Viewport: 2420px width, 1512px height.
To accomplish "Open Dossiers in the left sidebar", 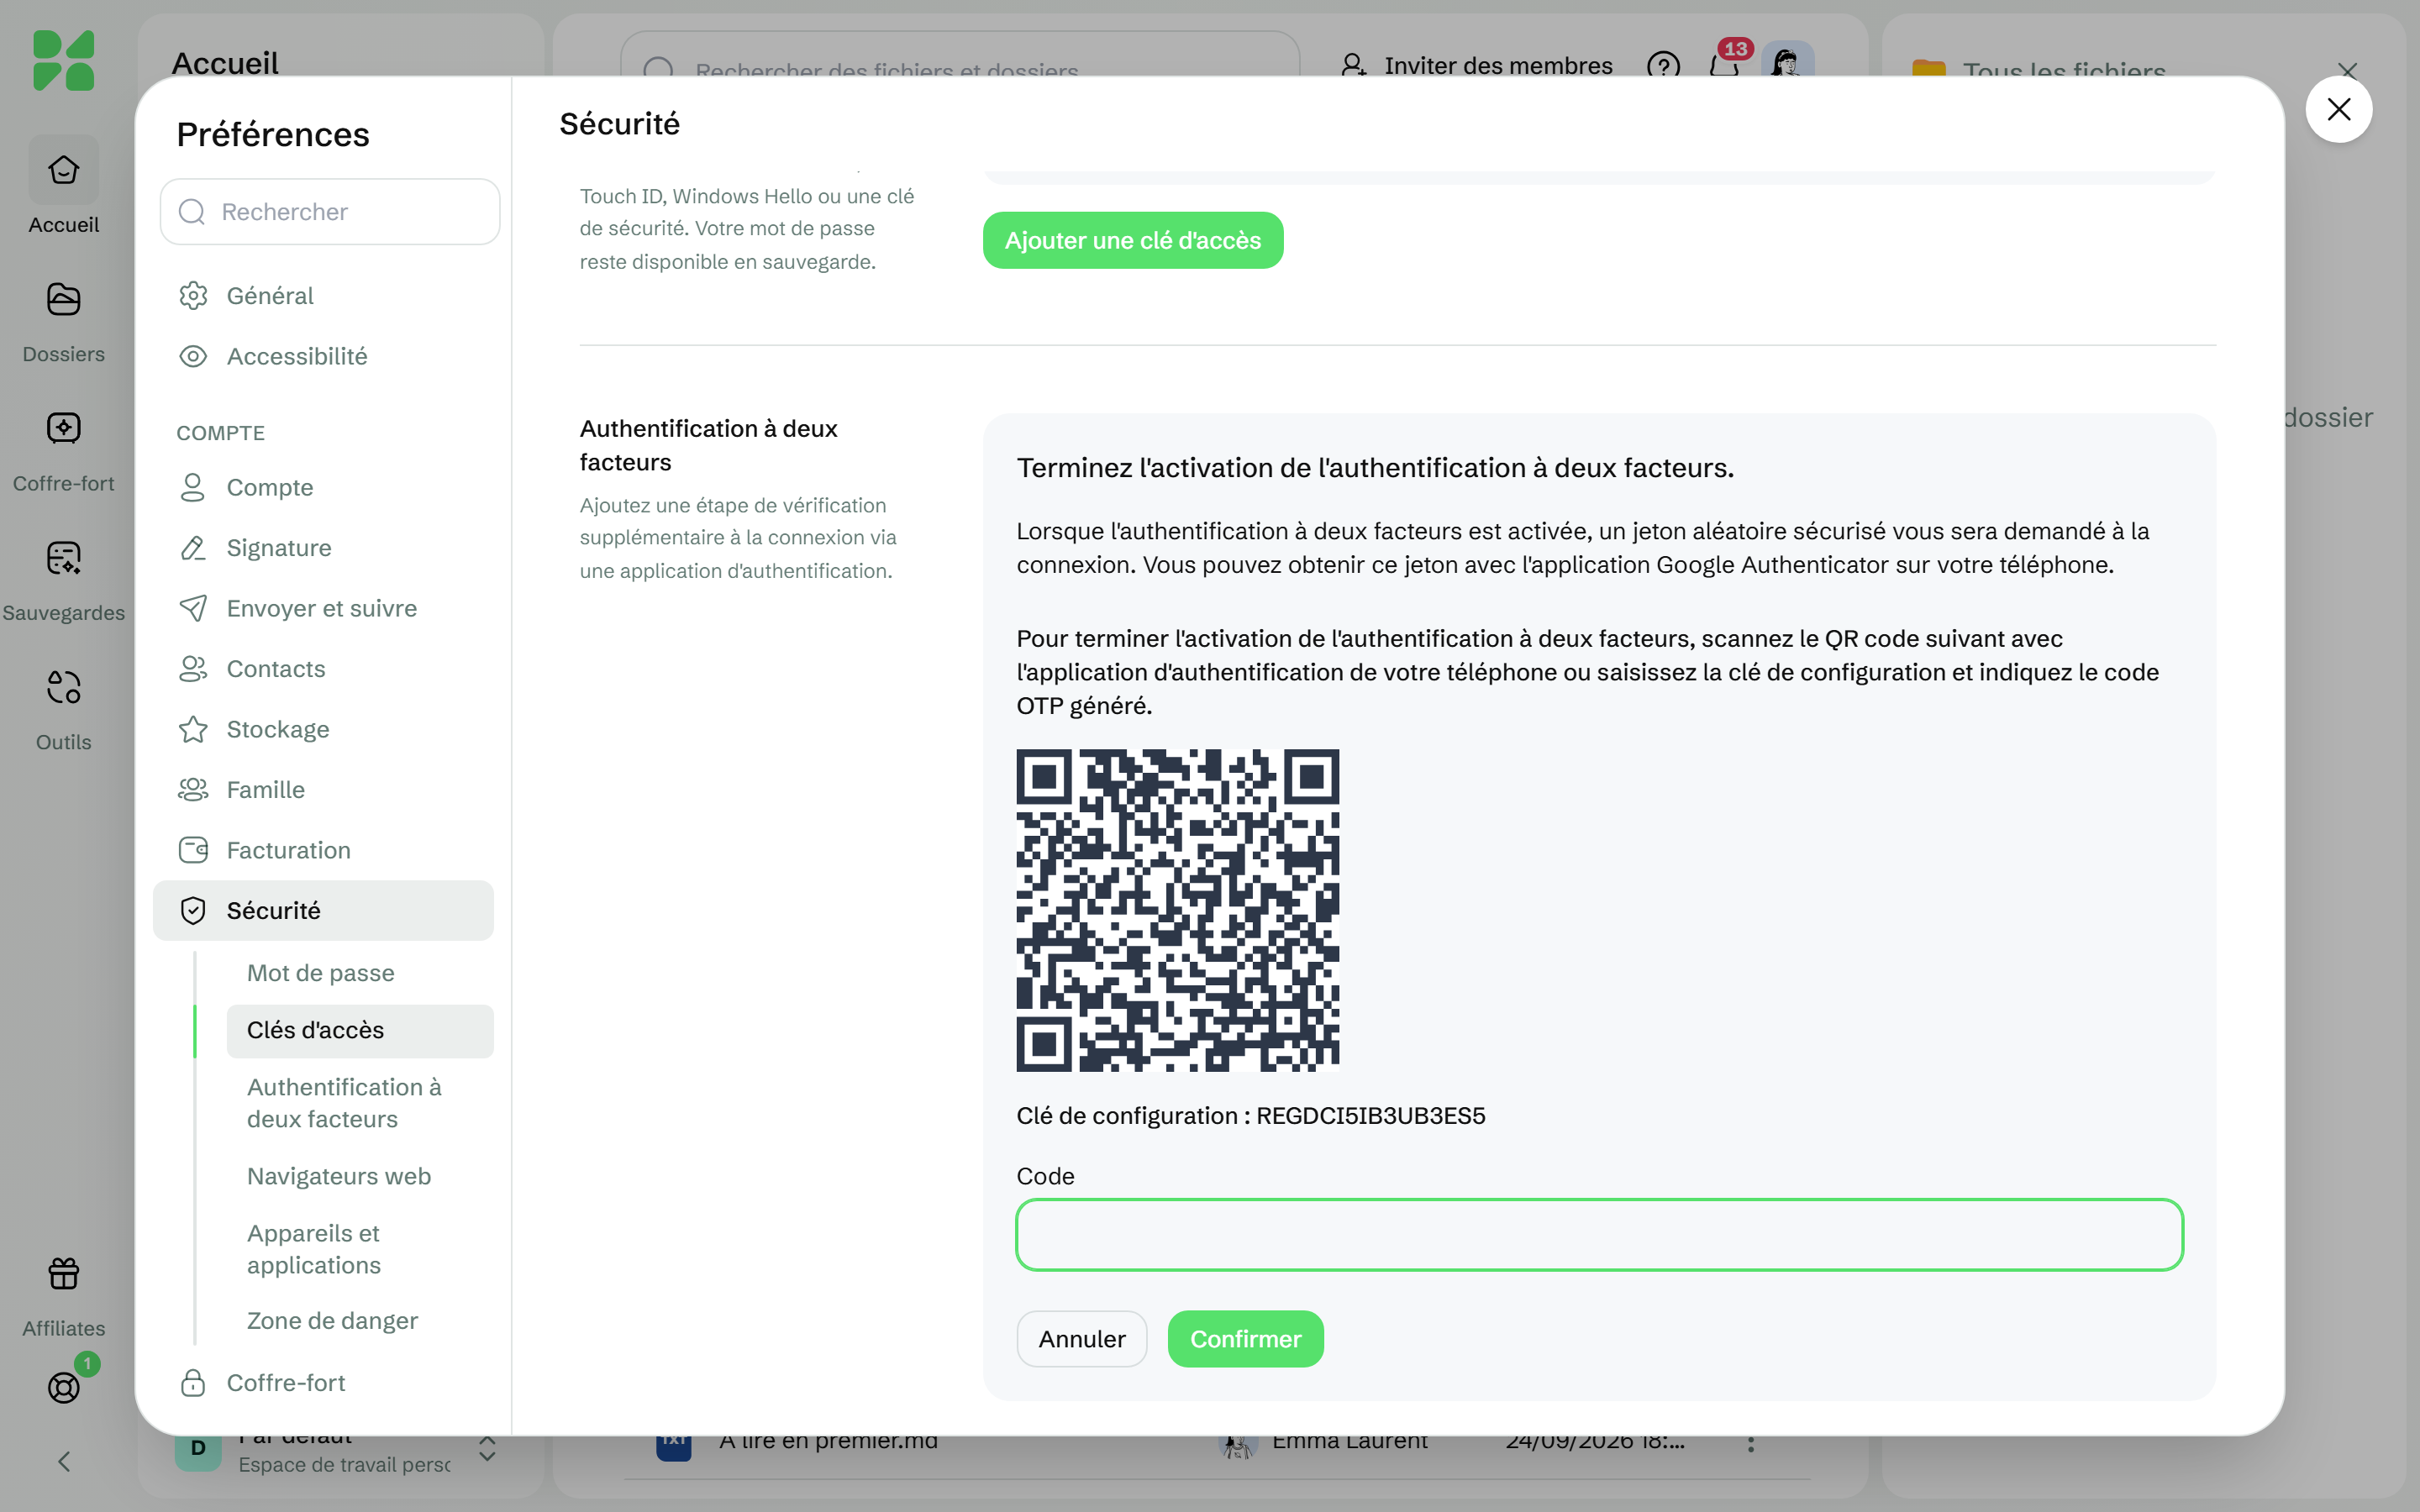I will click(63, 320).
